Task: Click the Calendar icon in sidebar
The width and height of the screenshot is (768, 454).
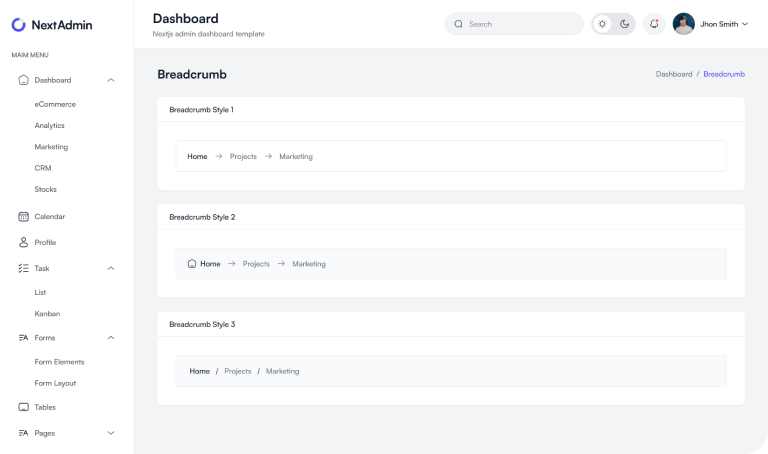Action: pos(24,216)
